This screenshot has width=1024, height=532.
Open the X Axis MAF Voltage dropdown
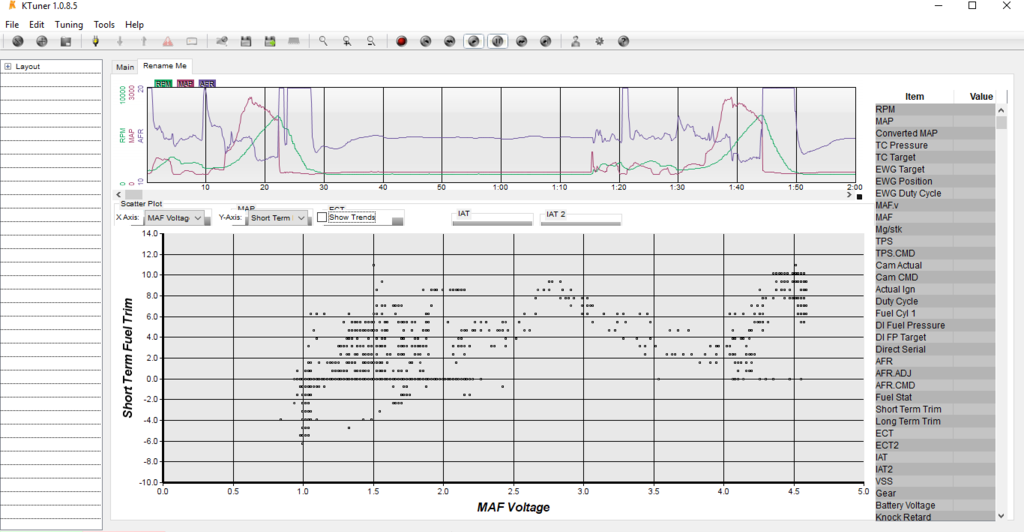pos(174,218)
